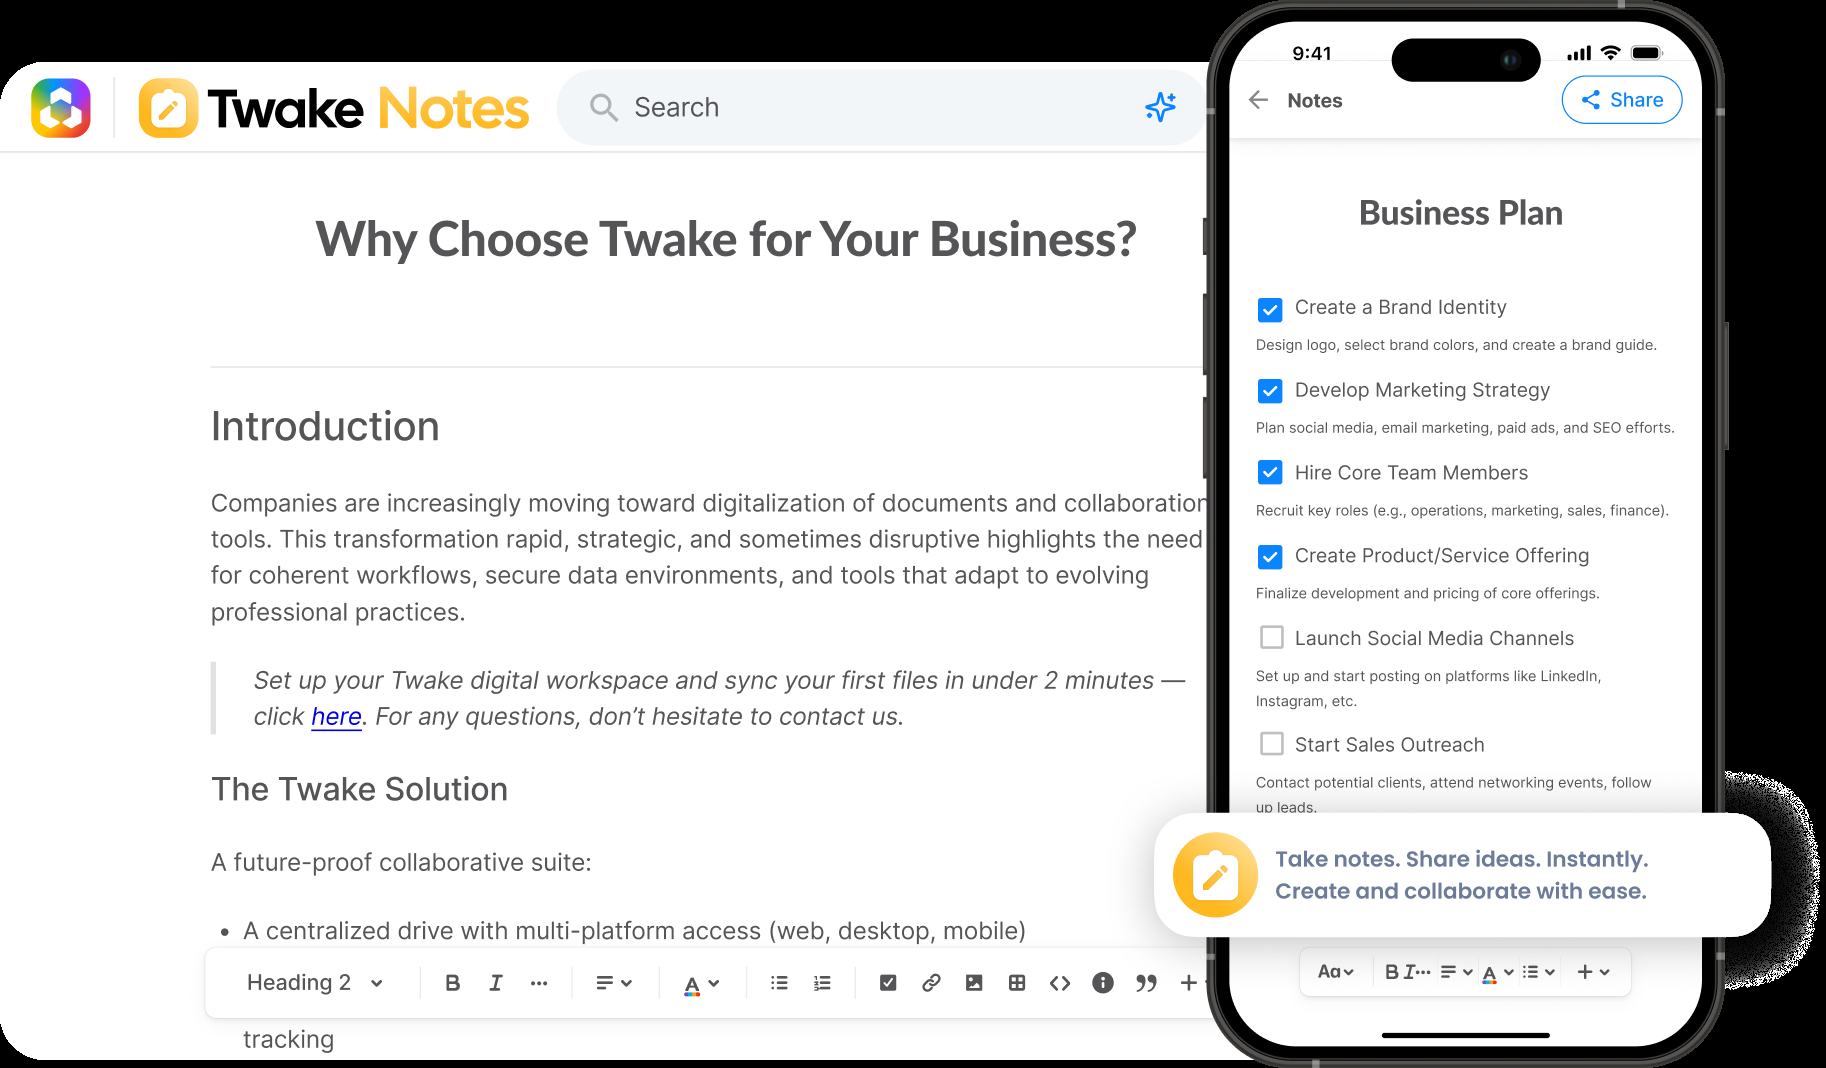Open the text color dropdown in desktop toolbar
Viewport: 1826px width, 1068px height.
pos(702,984)
